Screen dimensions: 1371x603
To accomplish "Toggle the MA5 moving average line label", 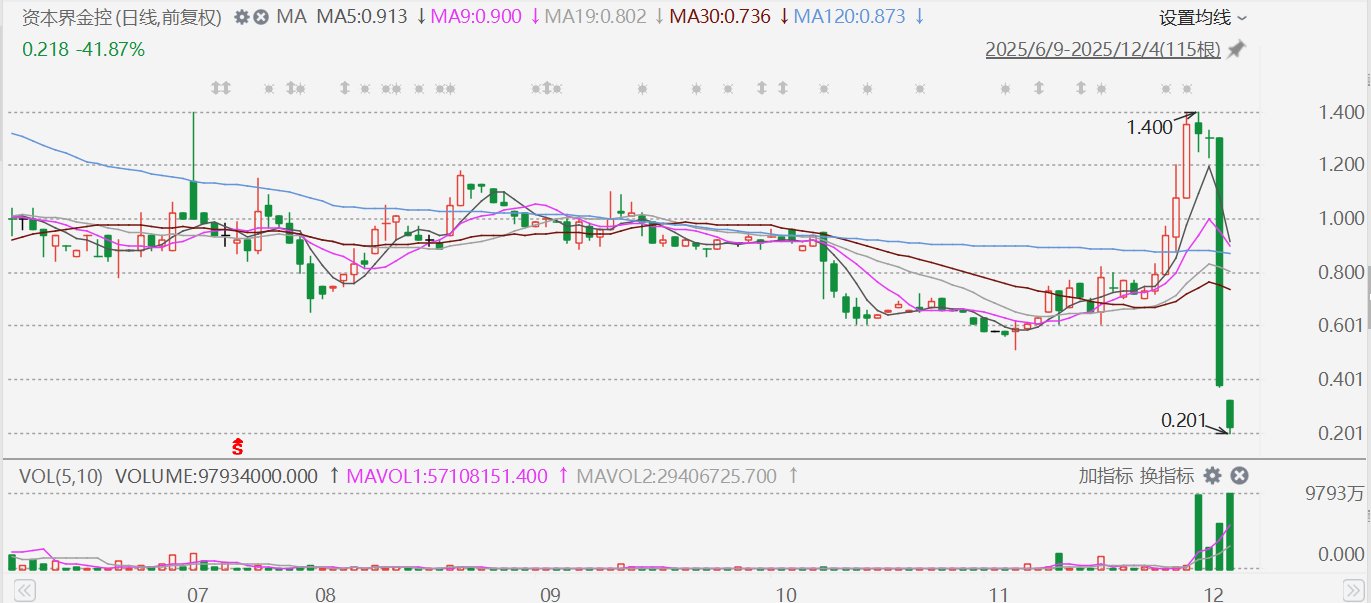I will point(364,17).
